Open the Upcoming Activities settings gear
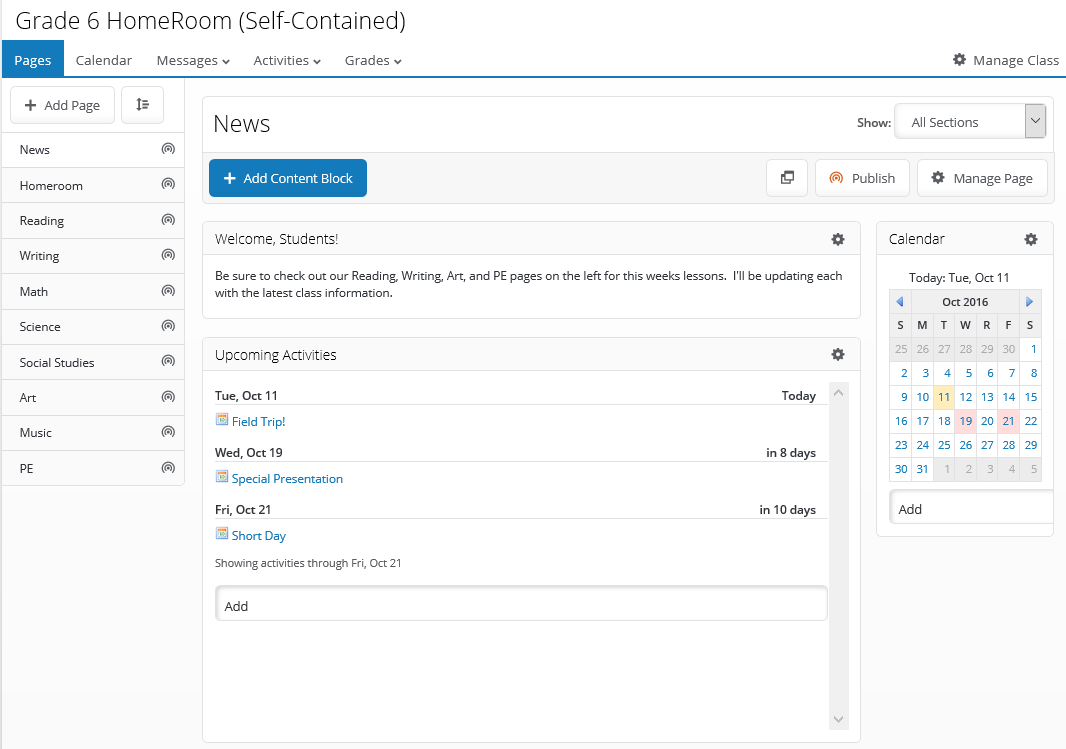The height and width of the screenshot is (749, 1066). (838, 355)
